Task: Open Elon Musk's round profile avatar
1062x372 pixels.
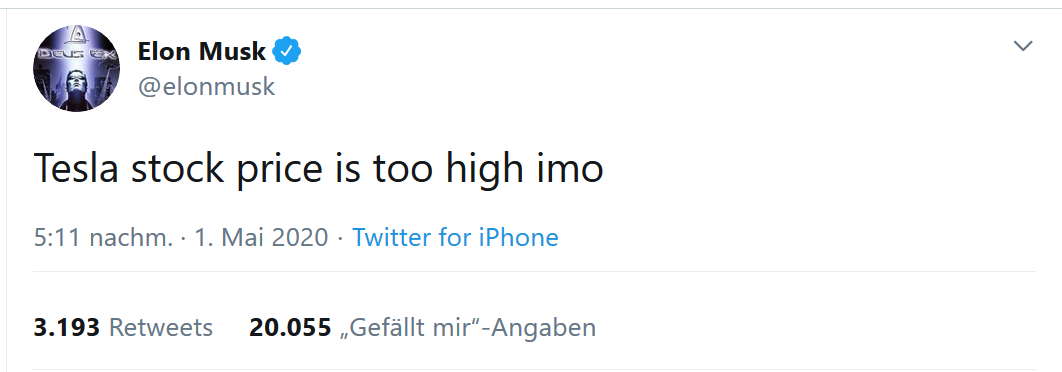Action: pos(77,68)
